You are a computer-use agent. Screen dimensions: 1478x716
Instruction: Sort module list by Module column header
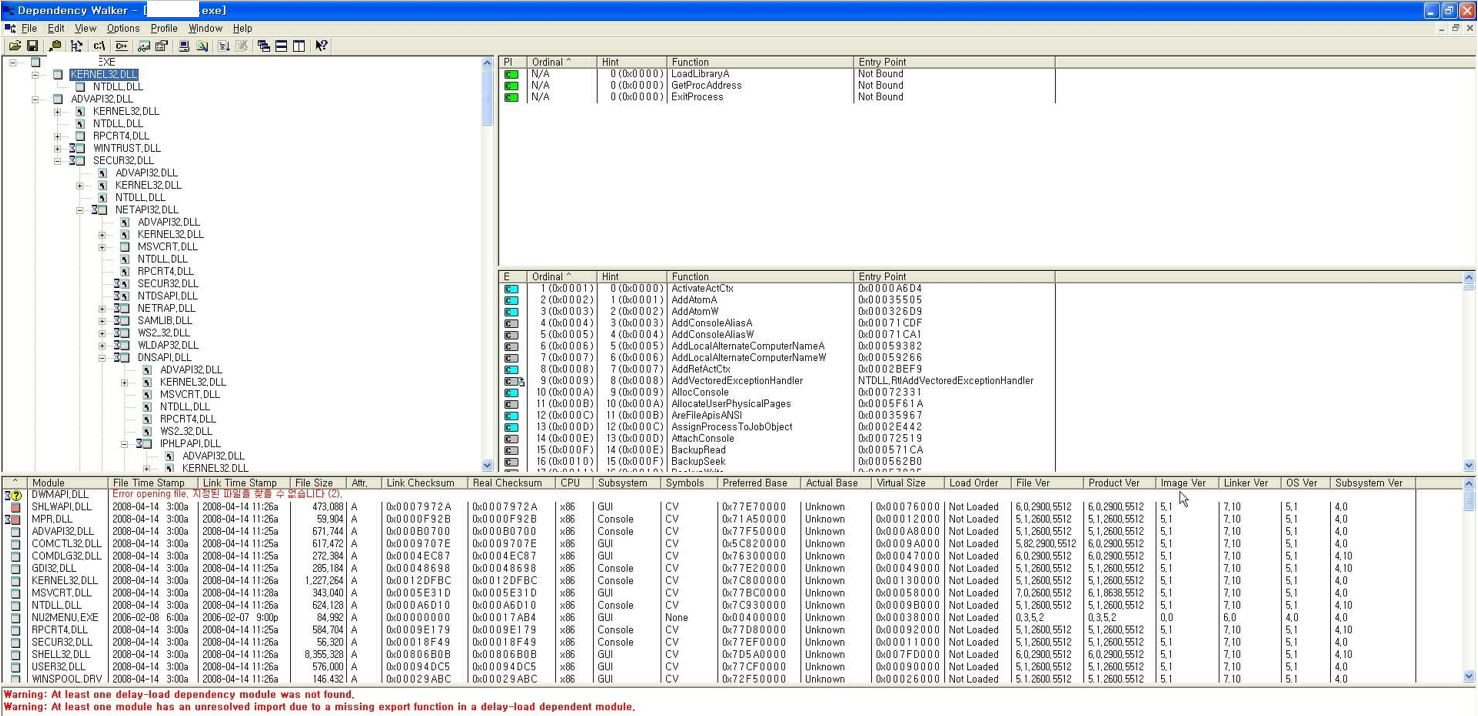[x=68, y=483]
